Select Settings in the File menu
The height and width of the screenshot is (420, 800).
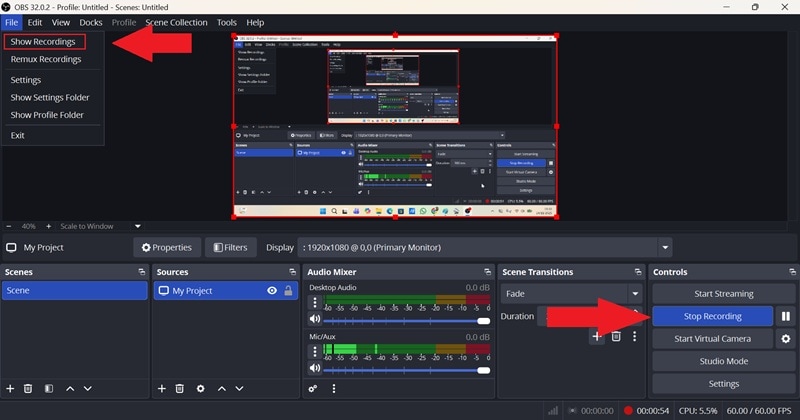(26, 80)
